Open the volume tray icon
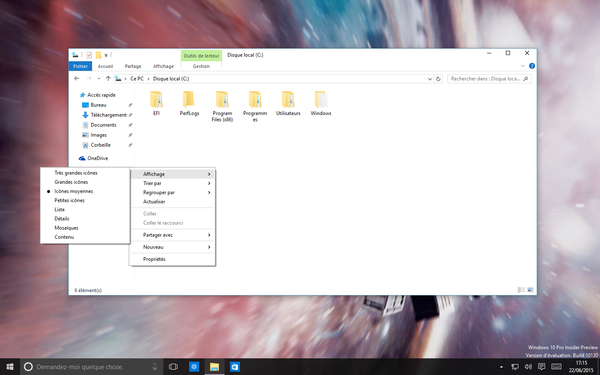 coord(528,367)
